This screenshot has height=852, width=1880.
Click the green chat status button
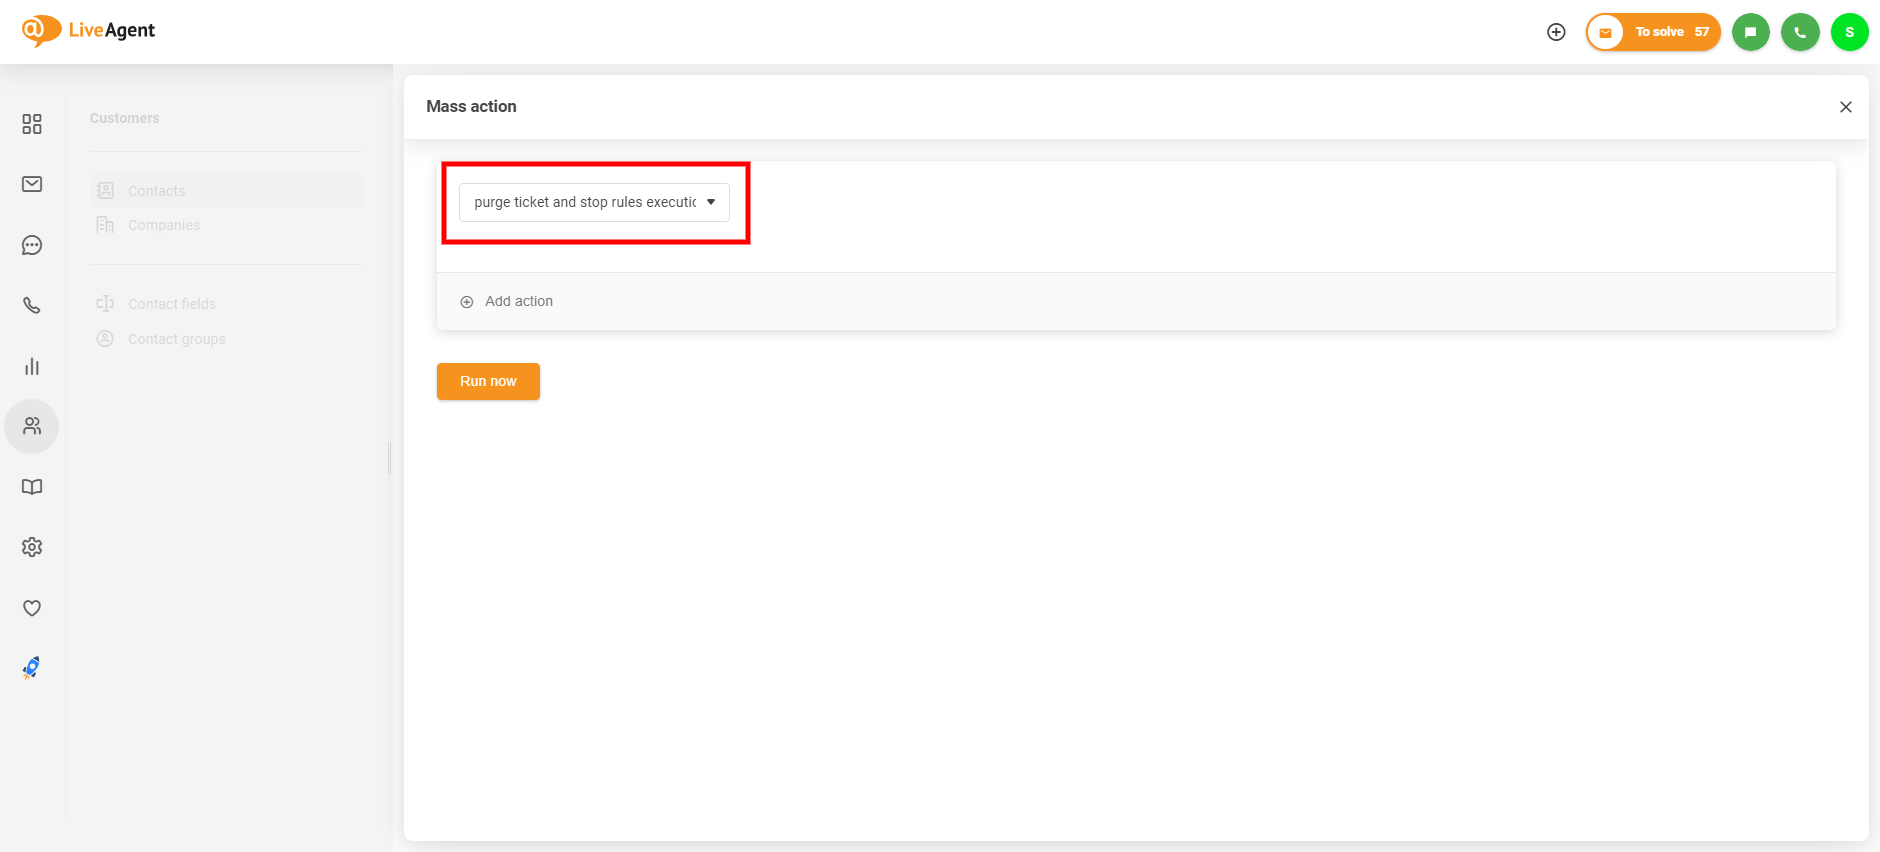[1750, 32]
